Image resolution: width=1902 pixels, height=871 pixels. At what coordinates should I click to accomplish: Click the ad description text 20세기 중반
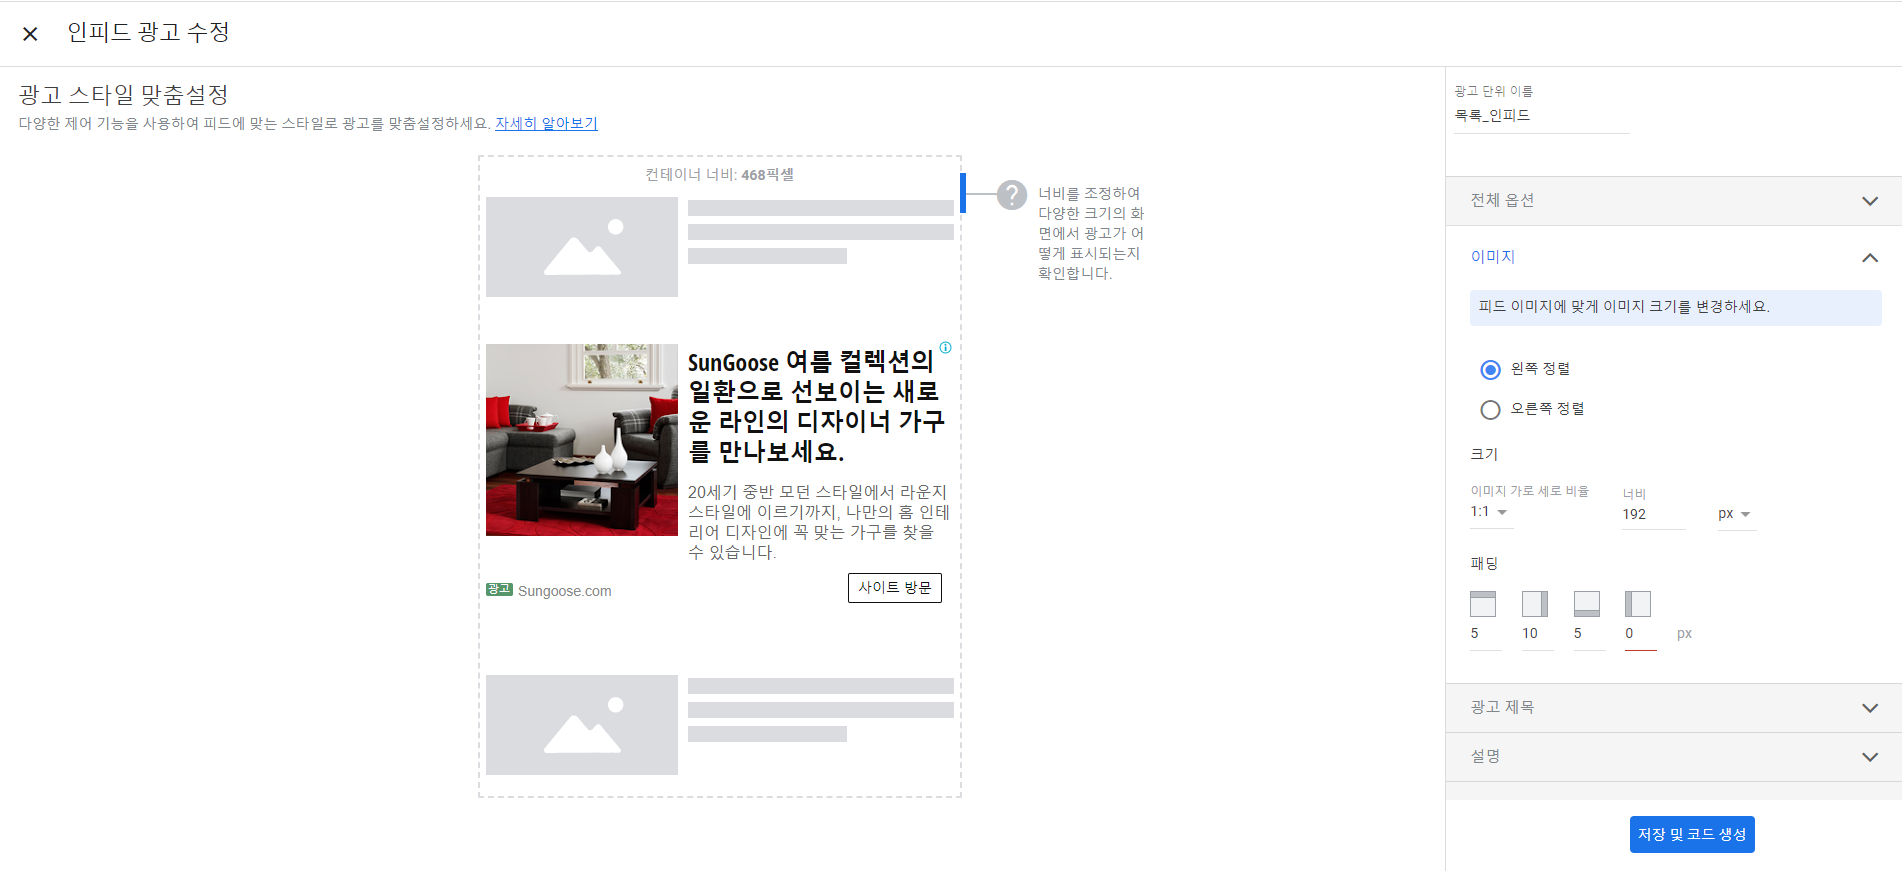(818, 522)
